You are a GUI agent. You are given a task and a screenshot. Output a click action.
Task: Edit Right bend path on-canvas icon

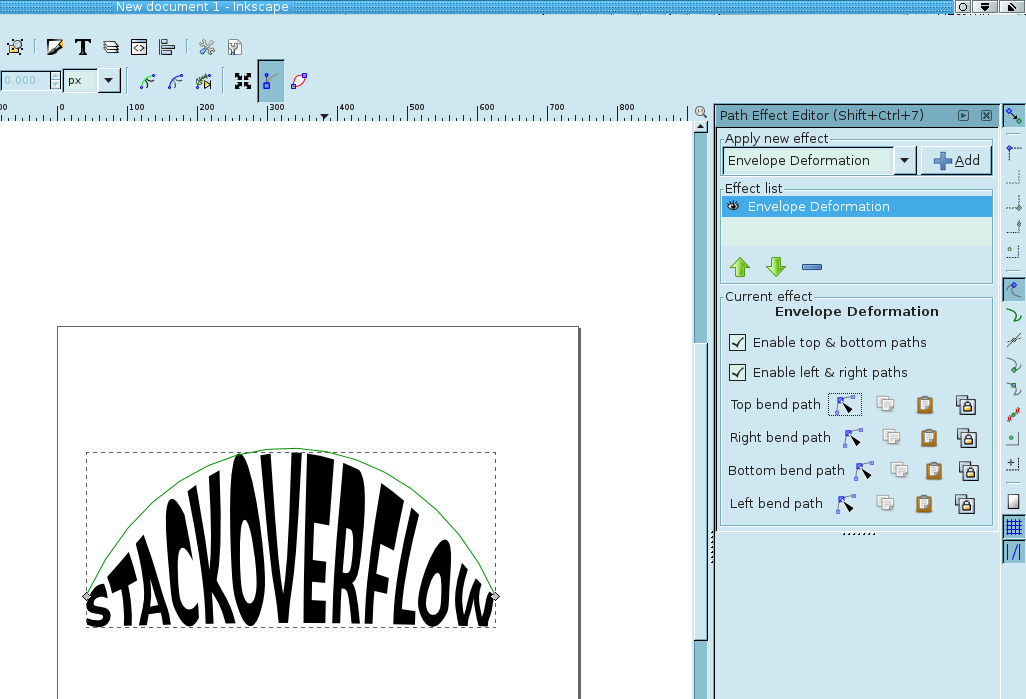click(853, 437)
